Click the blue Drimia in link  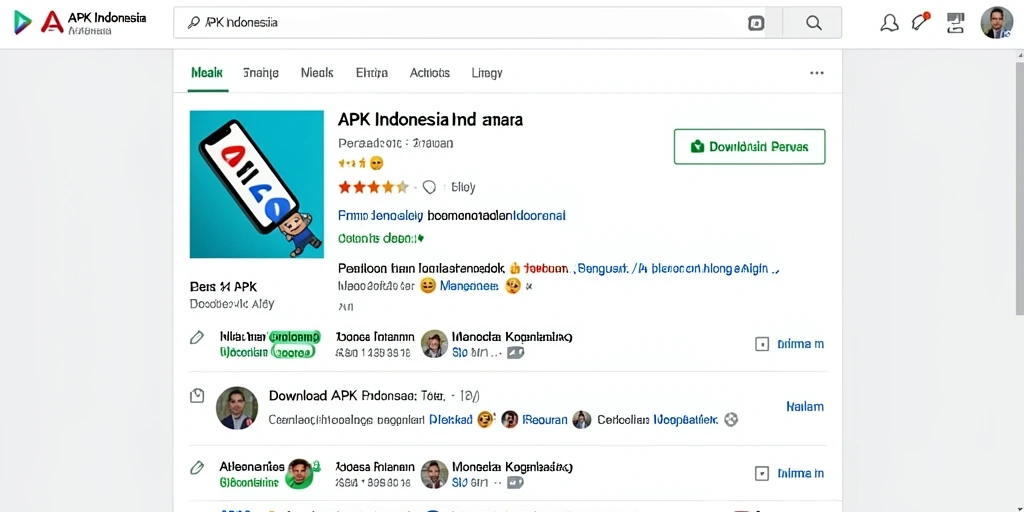pos(801,473)
